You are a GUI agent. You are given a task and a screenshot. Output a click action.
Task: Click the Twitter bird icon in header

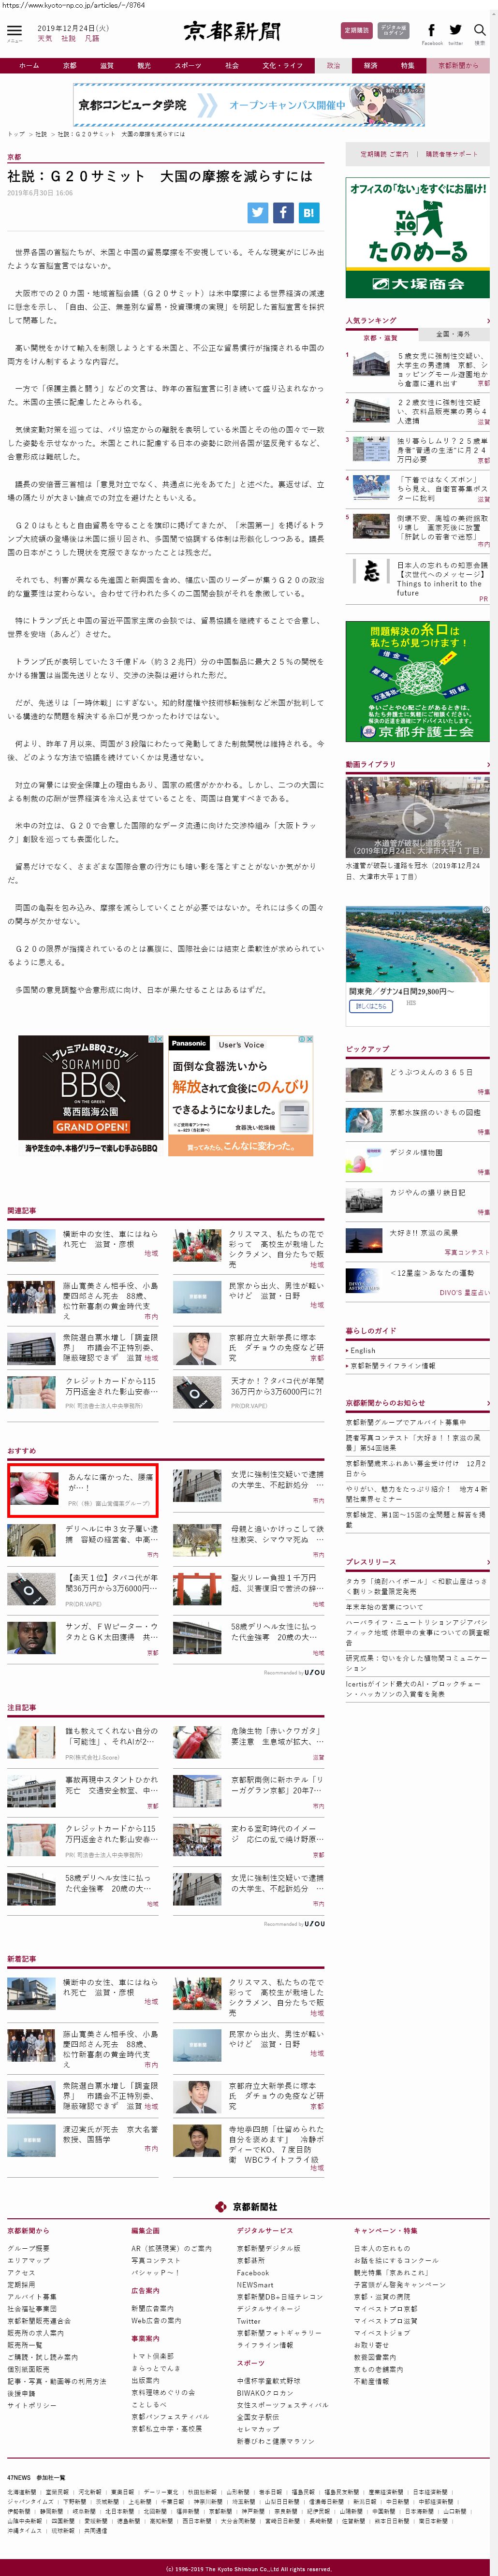coord(456,31)
